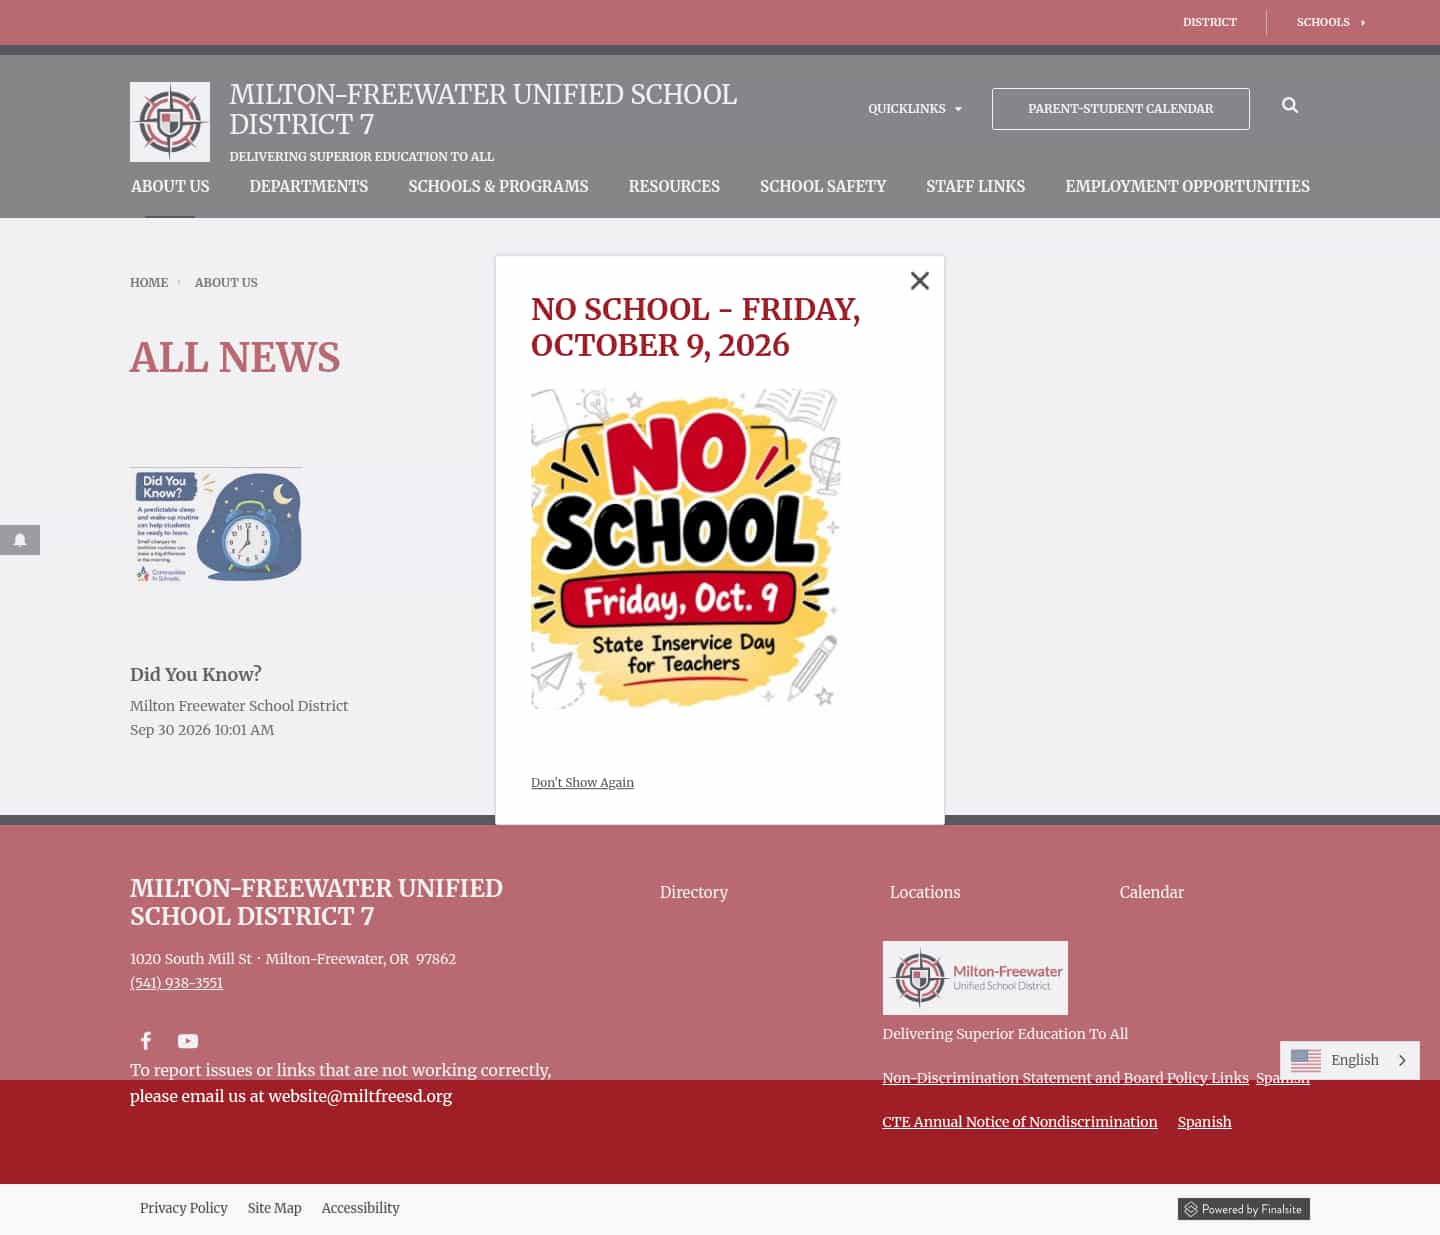The height and width of the screenshot is (1235, 1440).
Task: Expand the Schools menu in top bar
Action: pos(1331,22)
